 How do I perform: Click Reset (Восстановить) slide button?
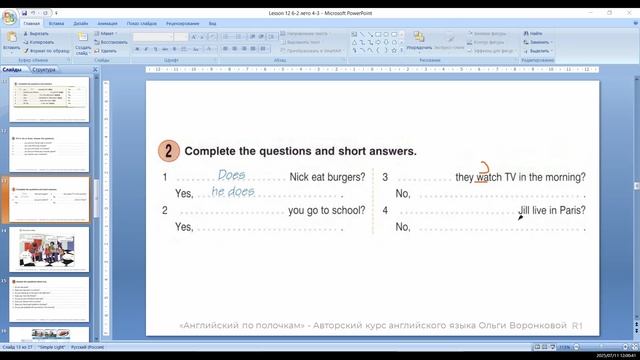pyautogui.click(x=111, y=42)
